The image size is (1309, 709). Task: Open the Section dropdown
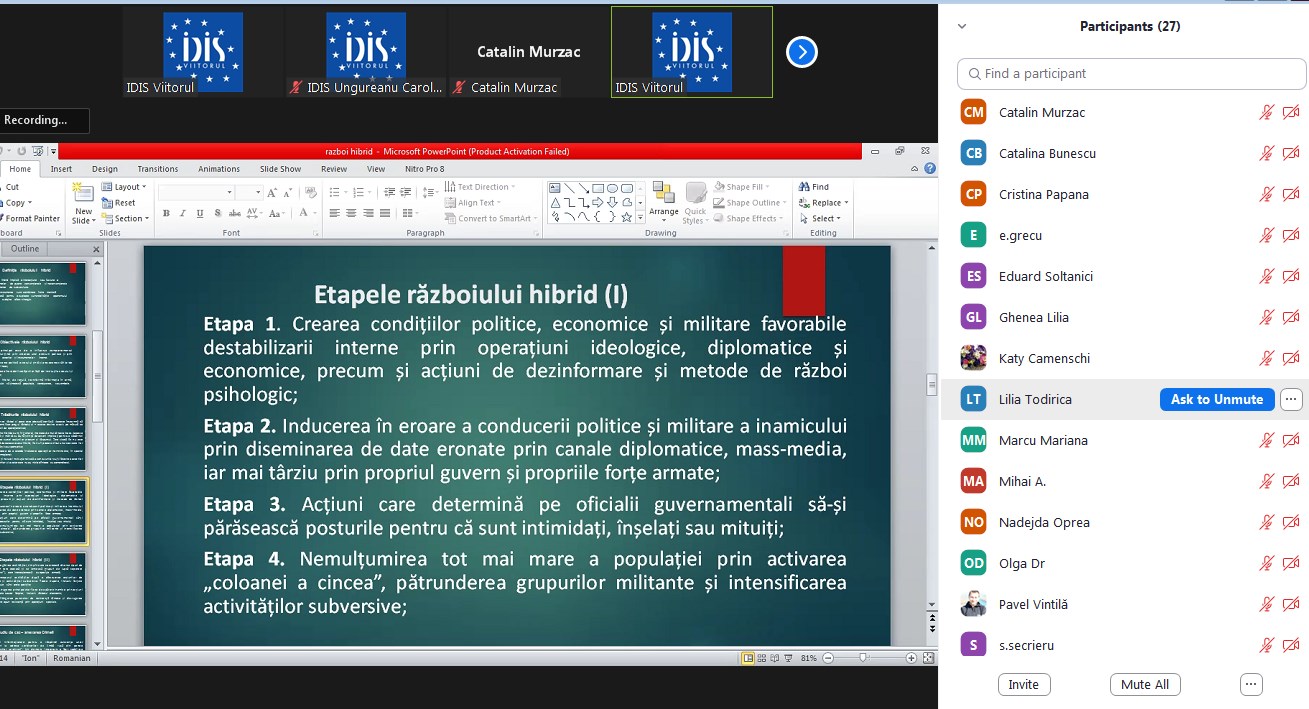(x=125, y=219)
